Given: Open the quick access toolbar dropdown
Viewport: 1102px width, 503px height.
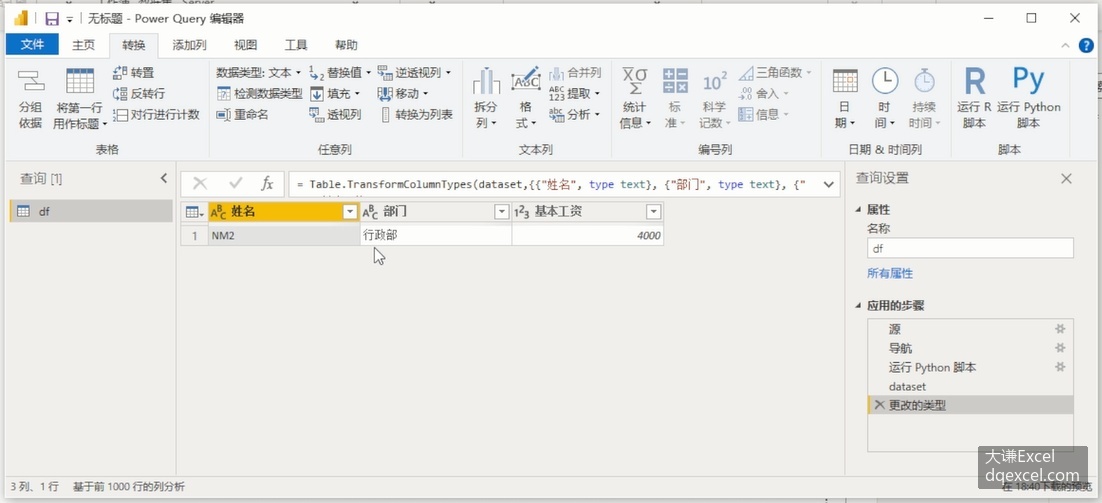Looking at the screenshot, I should pos(70,20).
